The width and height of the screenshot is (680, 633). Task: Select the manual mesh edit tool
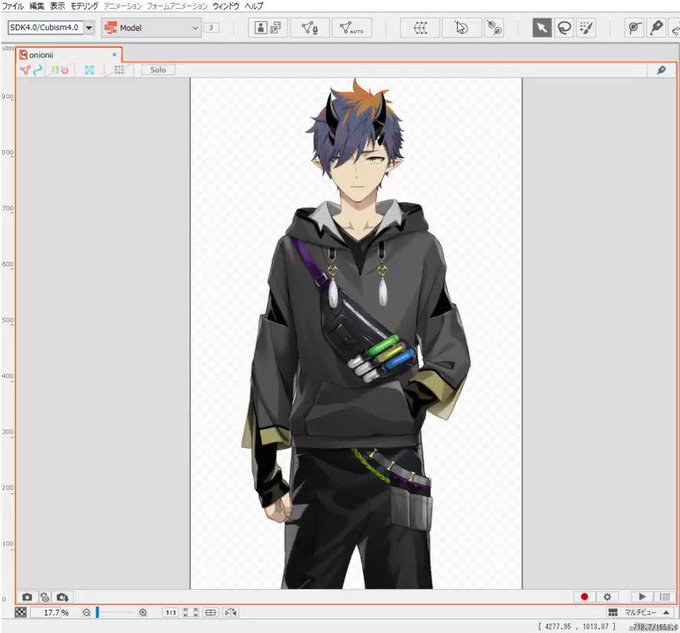click(x=310, y=28)
